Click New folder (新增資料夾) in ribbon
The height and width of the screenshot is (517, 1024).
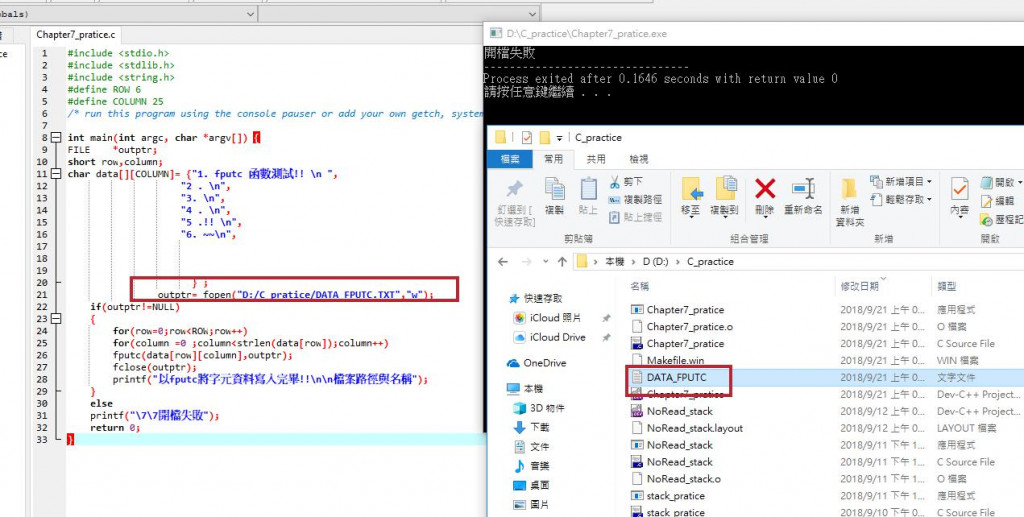pyautogui.click(x=850, y=202)
